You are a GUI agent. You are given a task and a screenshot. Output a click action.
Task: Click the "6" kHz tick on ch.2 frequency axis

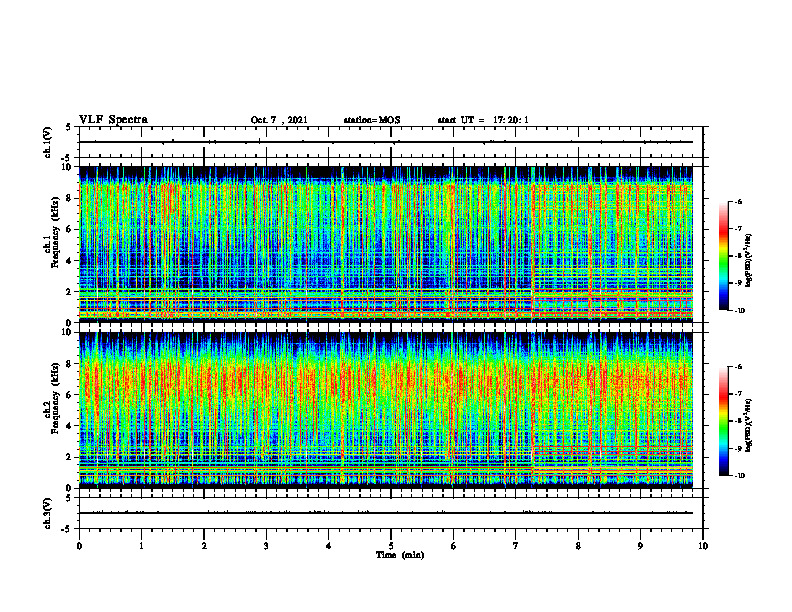pyautogui.click(x=70, y=395)
